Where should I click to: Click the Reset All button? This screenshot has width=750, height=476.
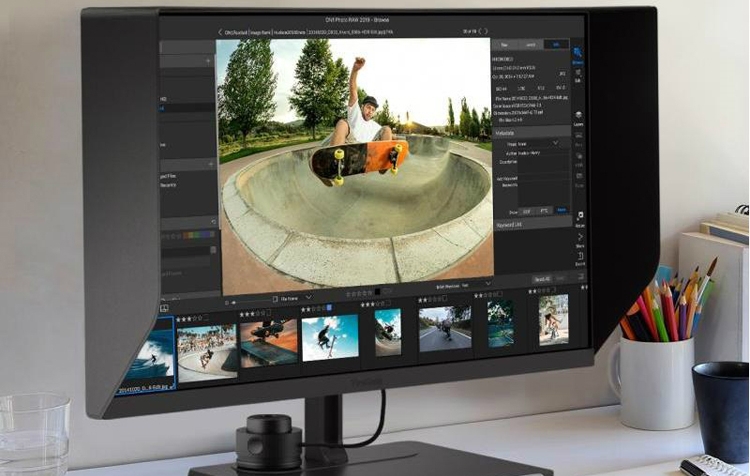click(x=541, y=280)
